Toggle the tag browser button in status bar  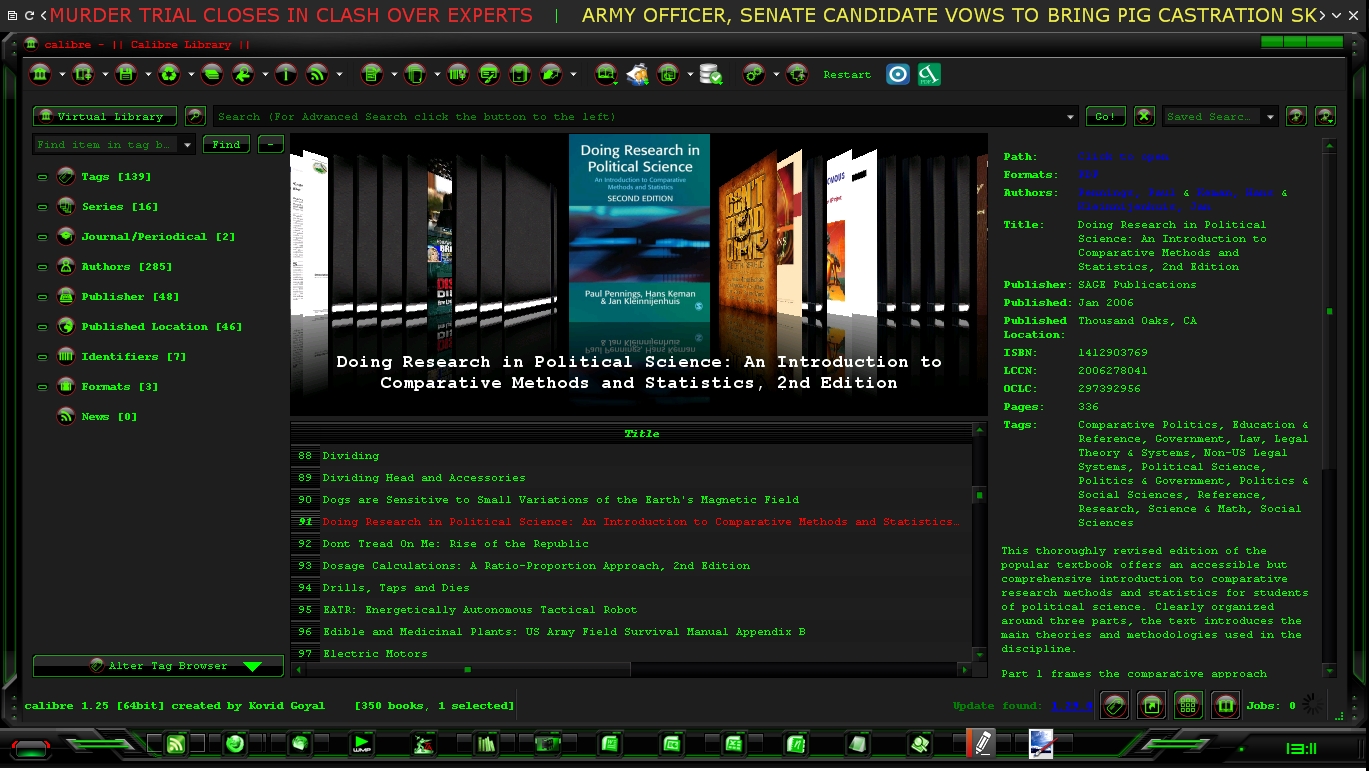[1115, 705]
